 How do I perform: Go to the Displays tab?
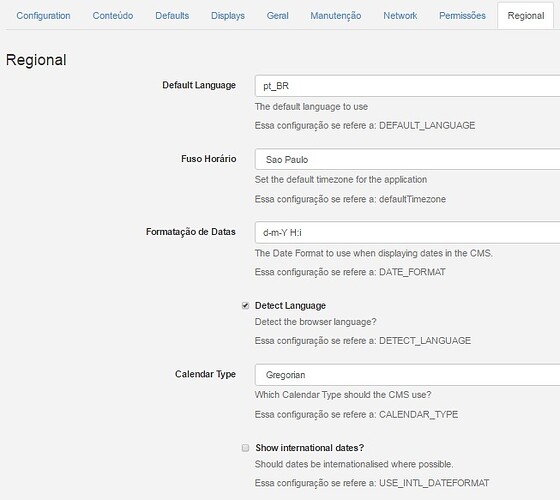[228, 16]
